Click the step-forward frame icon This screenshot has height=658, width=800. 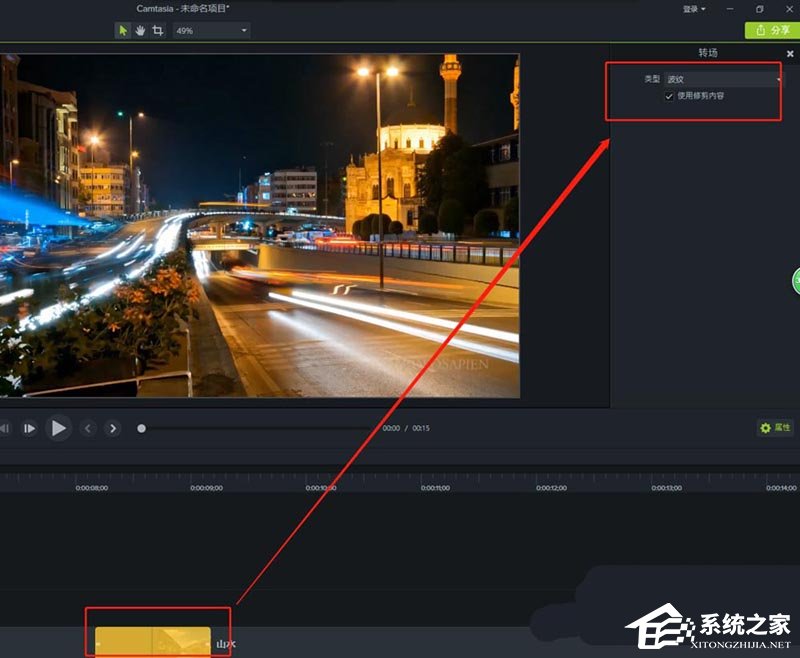28,428
